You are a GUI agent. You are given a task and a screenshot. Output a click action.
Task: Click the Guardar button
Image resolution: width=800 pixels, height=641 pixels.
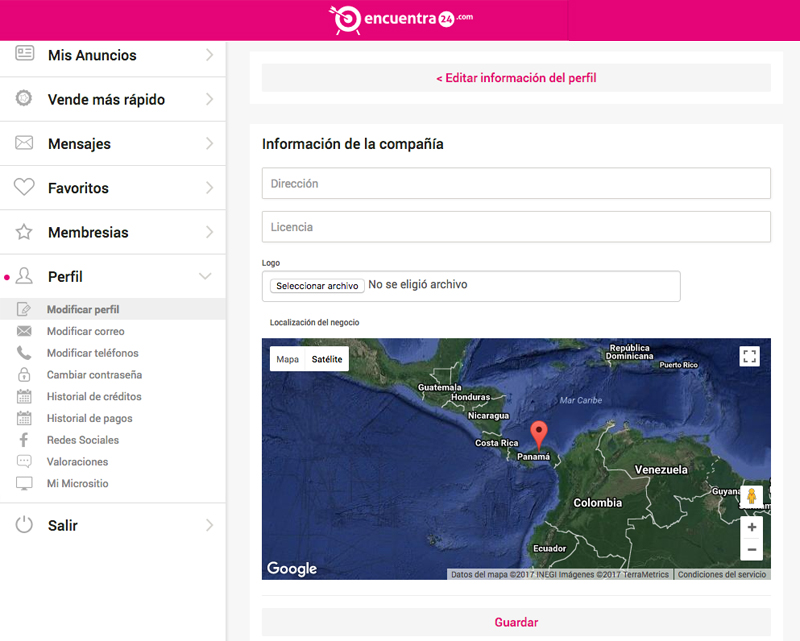coord(516,622)
